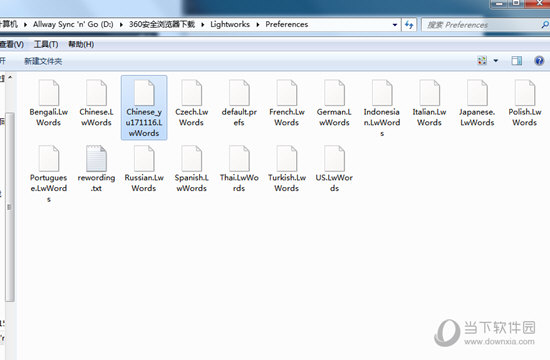Open the 帮助(H) menu
The image size is (550, 360).
pos(81,44)
